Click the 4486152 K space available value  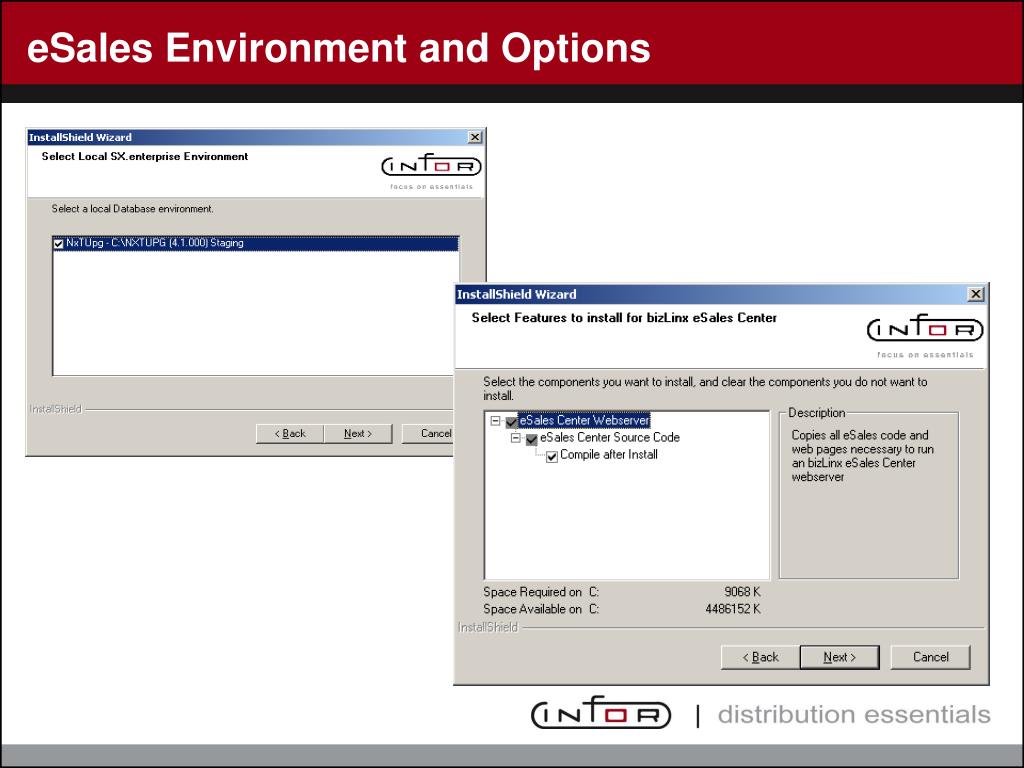pos(733,609)
